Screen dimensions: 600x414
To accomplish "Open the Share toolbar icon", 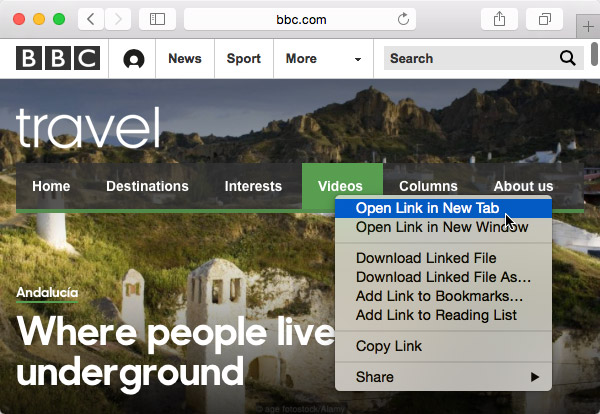I will 499,19.
